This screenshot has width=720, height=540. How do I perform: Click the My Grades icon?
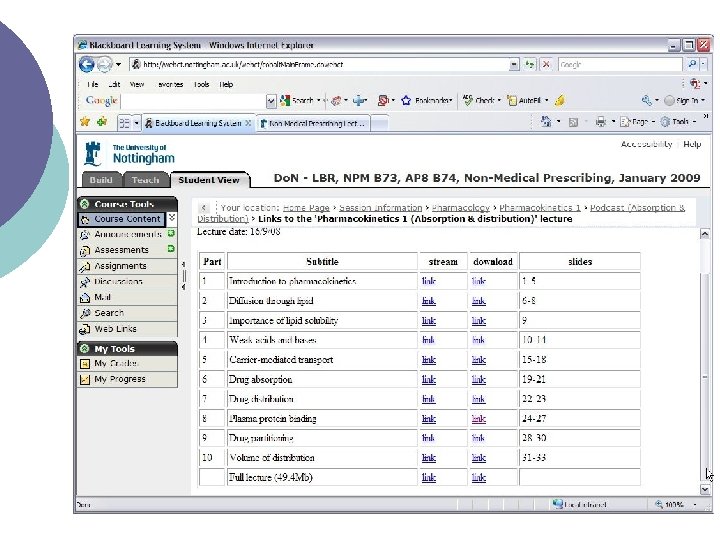84,364
